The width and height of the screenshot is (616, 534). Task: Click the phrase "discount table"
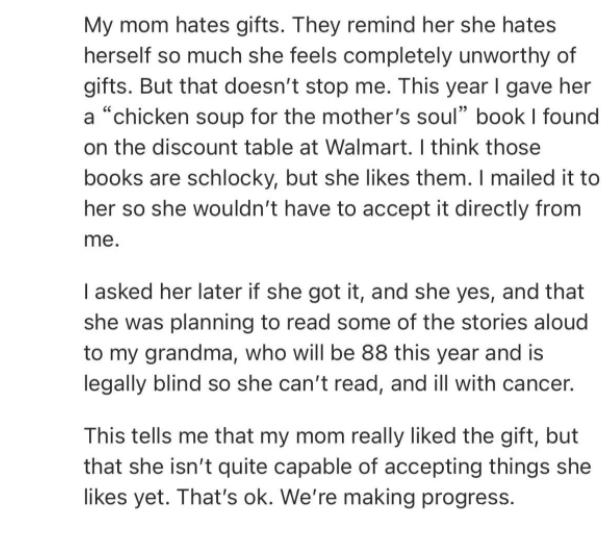coord(222,147)
